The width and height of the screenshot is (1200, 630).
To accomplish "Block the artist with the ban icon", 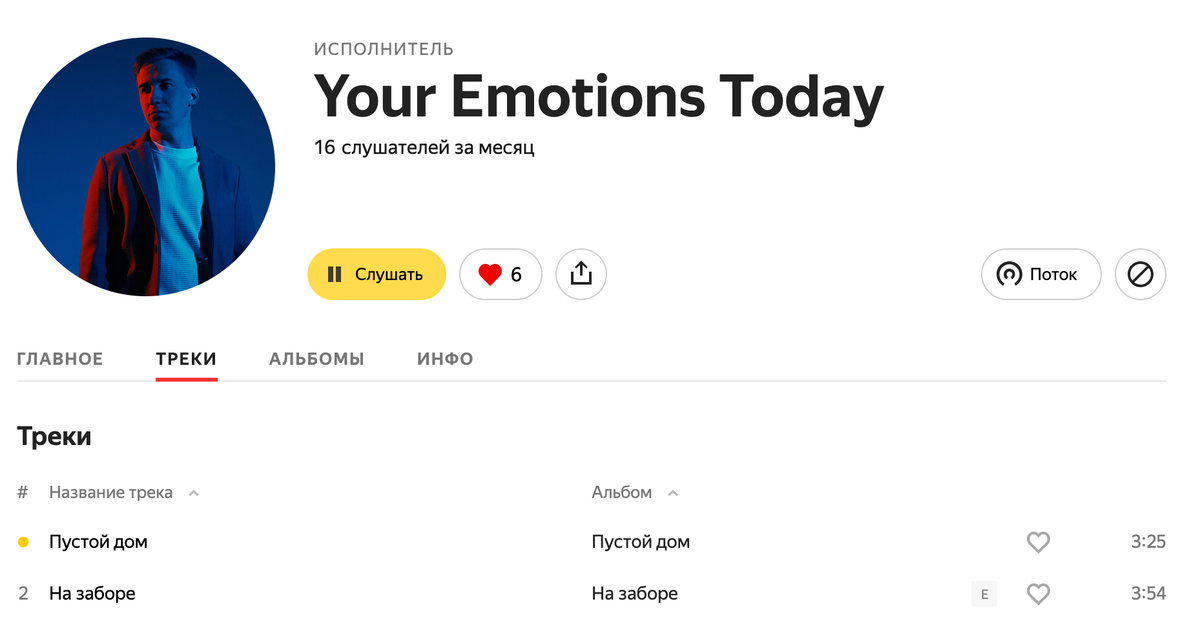I will pyautogui.click(x=1140, y=274).
